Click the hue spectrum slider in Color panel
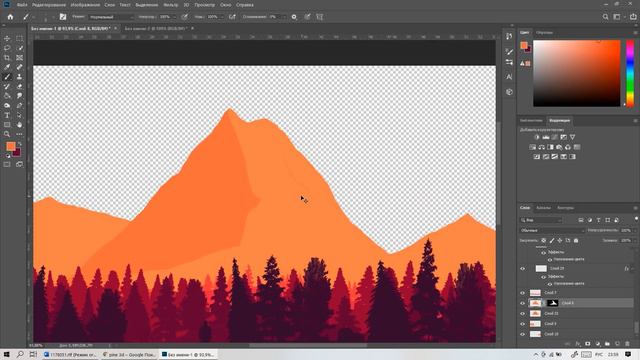640x360 pixels. [x=630, y=73]
